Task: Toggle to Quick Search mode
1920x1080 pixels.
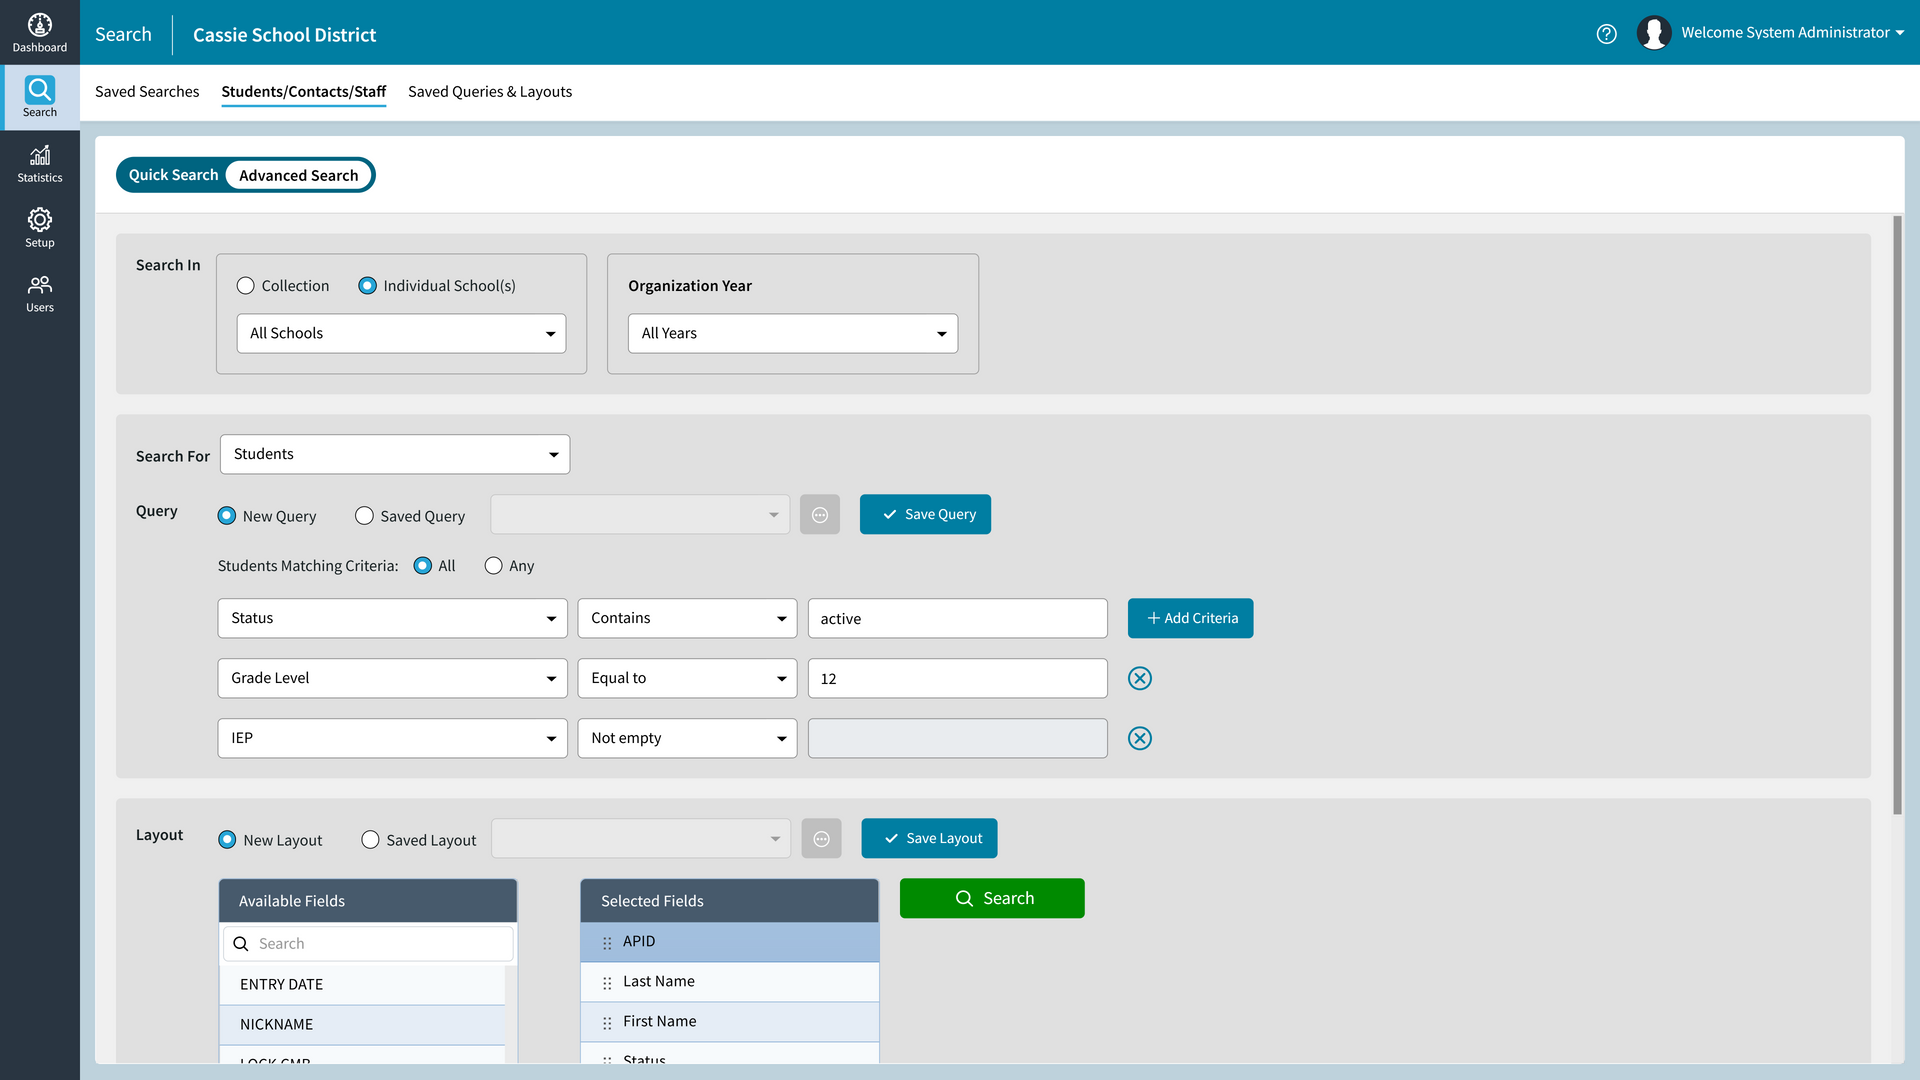Action: pos(173,174)
